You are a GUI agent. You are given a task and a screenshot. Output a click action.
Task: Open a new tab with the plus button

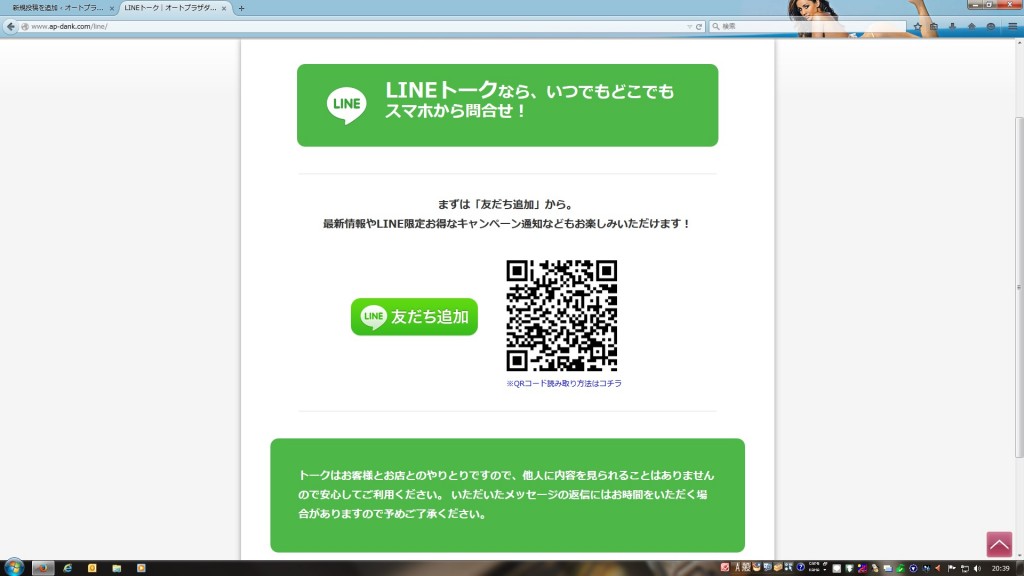[x=242, y=8]
